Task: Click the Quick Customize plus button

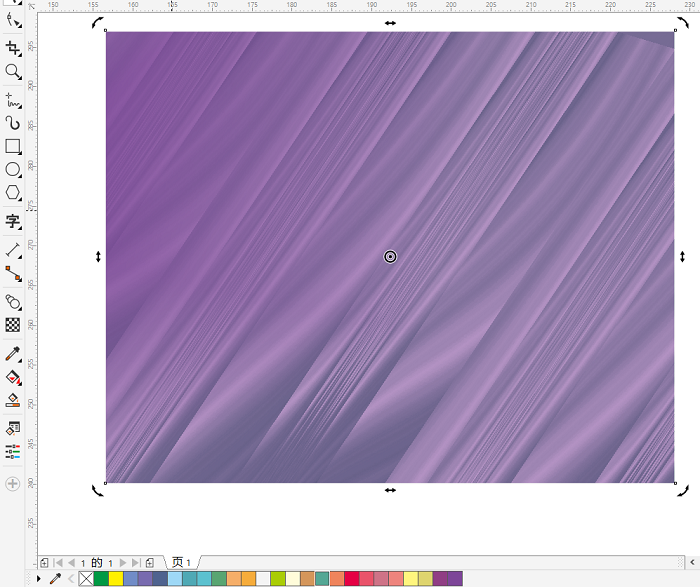Action: (12, 483)
